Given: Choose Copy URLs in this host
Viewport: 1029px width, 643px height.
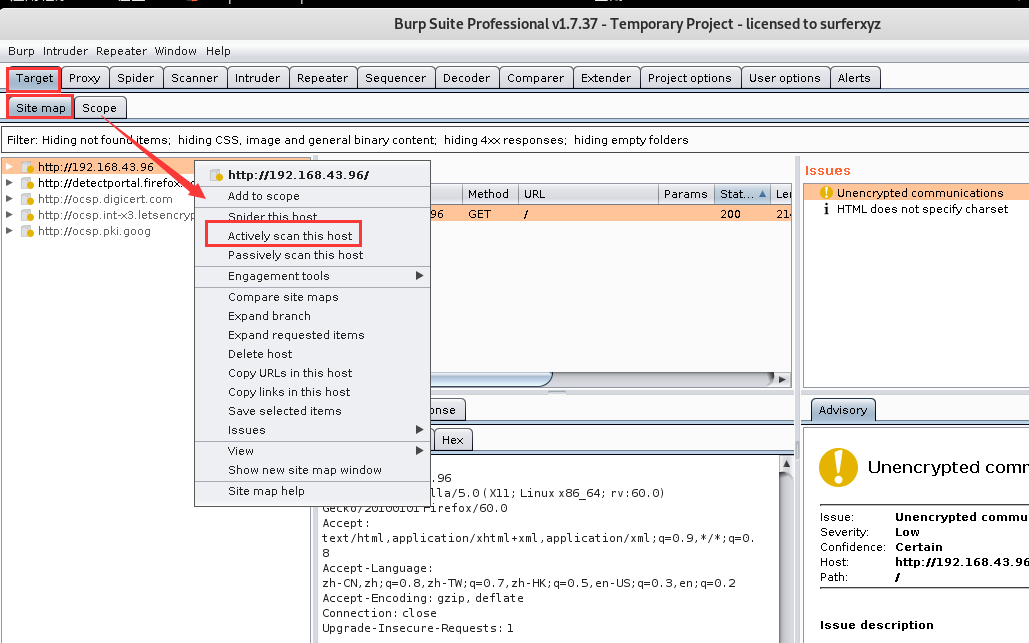Looking at the screenshot, I should pos(312,373).
